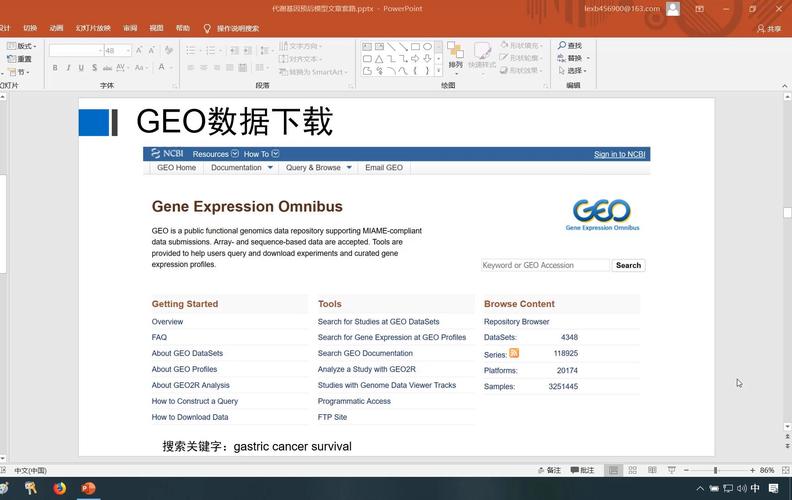This screenshot has height=500, width=792.
Task: Click the Search button beside the GEO keyword box
Action: (x=628, y=265)
